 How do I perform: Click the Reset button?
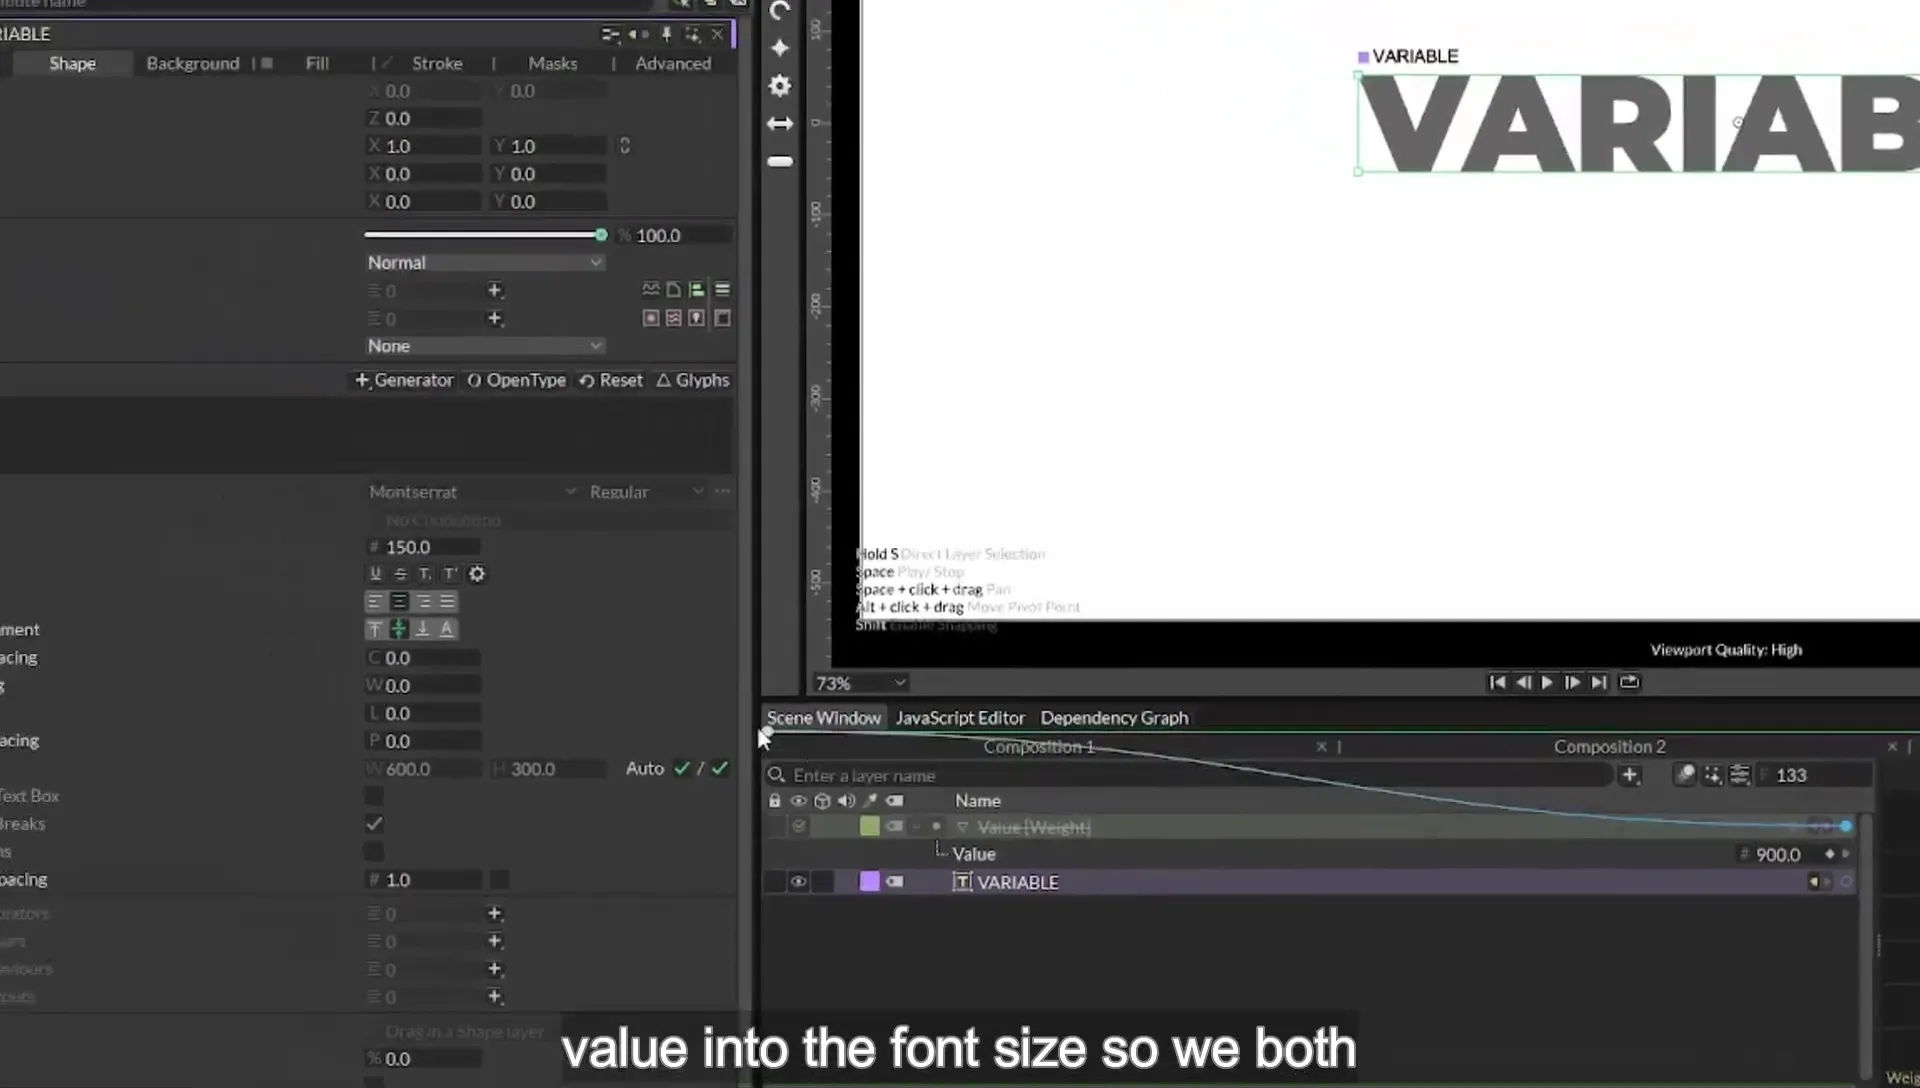[611, 380]
